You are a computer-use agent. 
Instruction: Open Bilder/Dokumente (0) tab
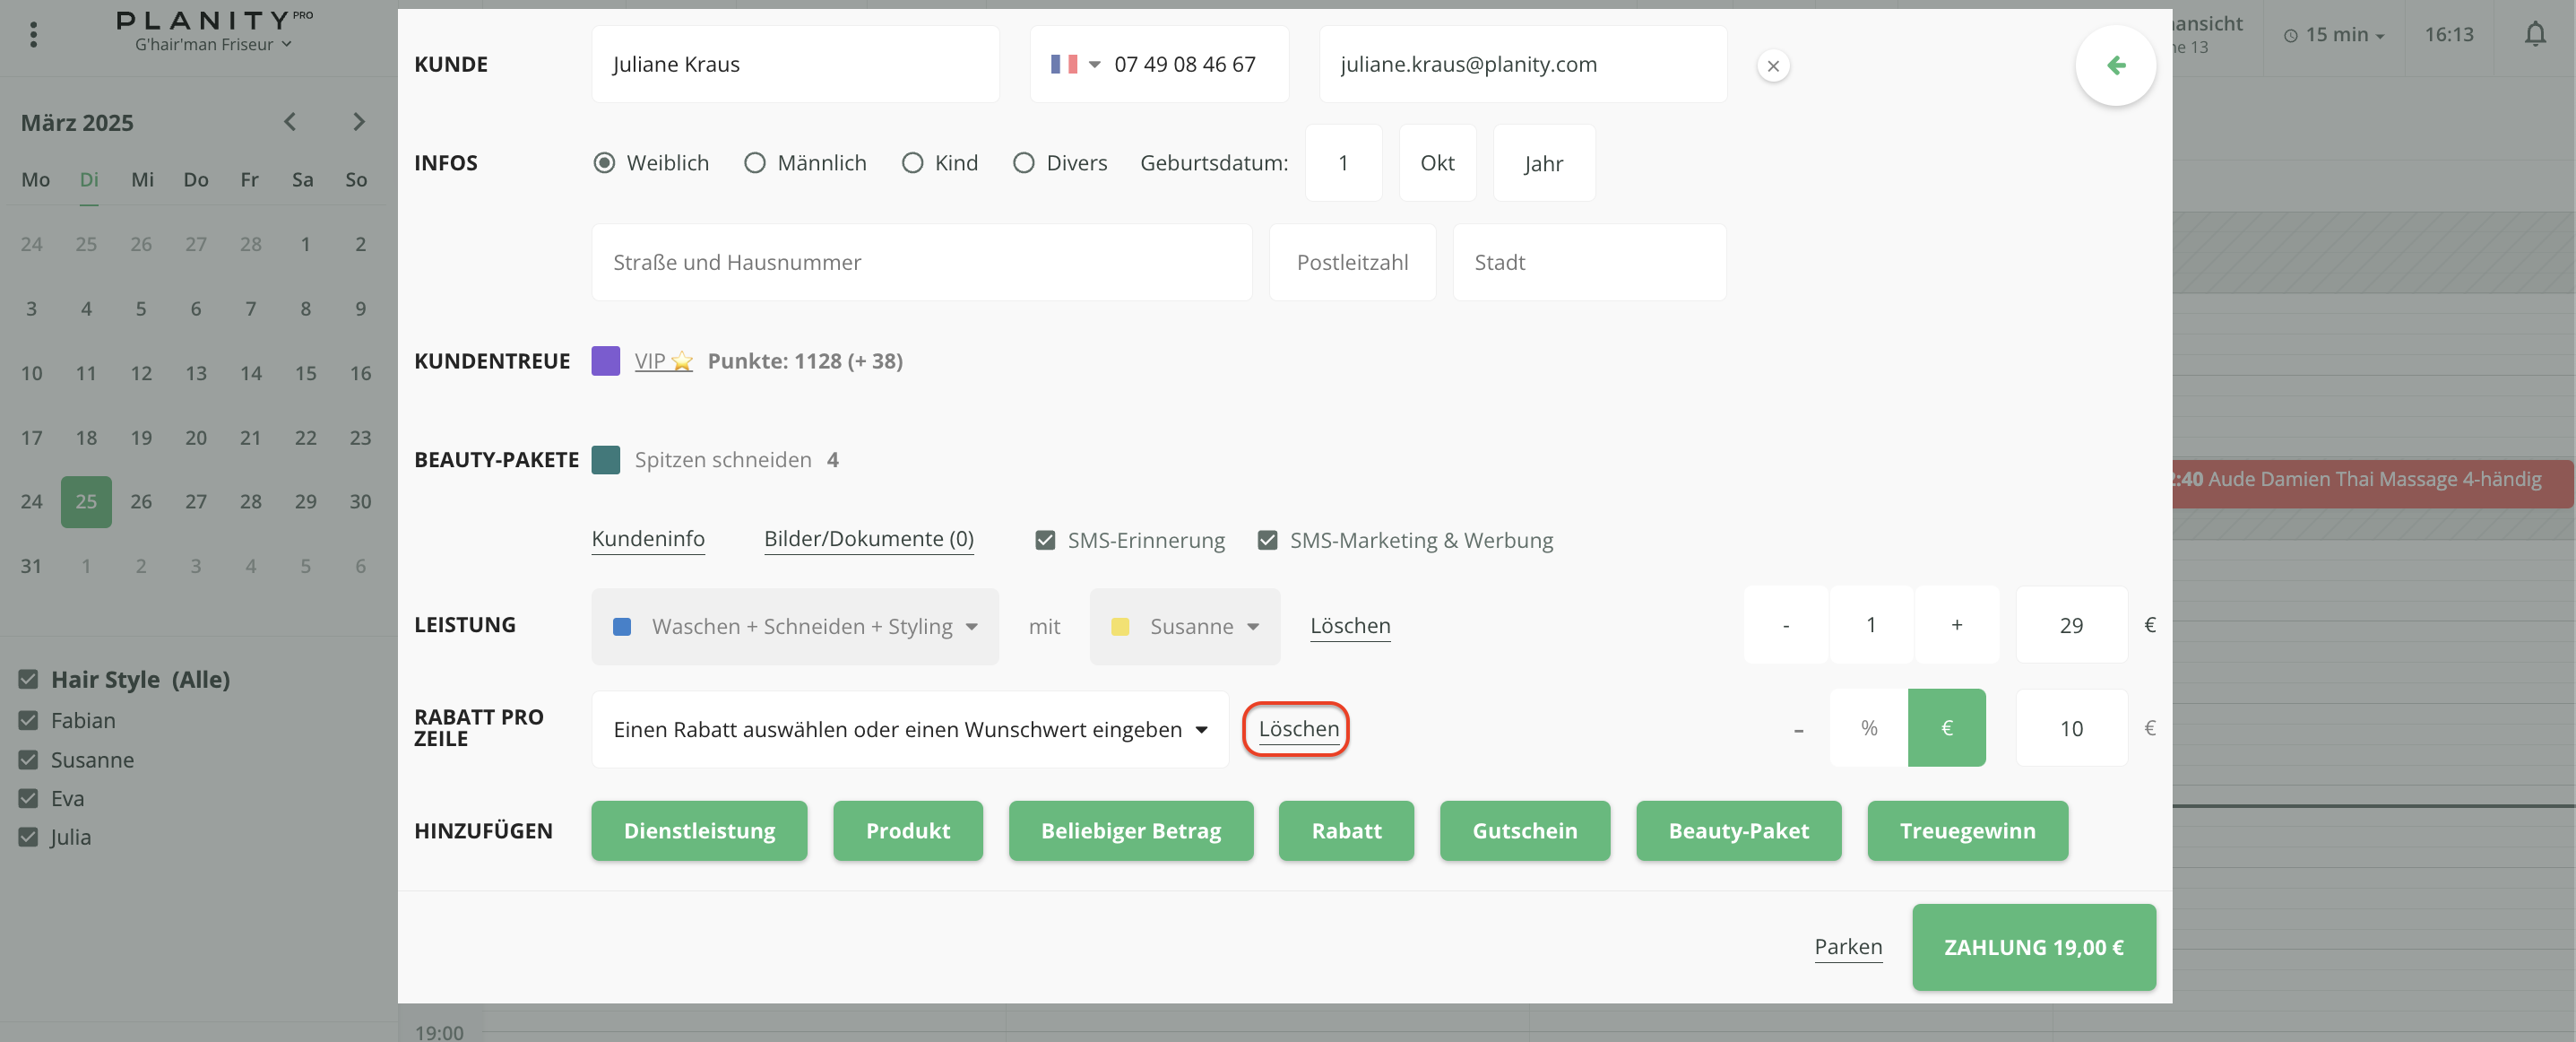point(868,539)
